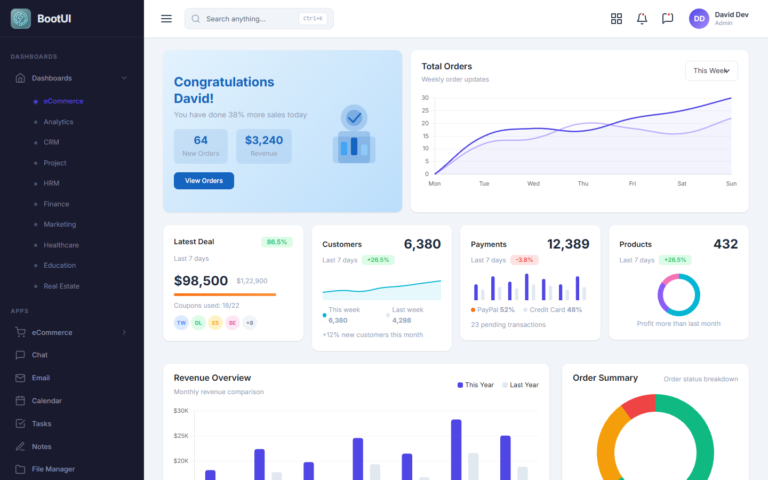Click the Payments bar chart
This screenshot has width=768, height=480.
point(530,287)
